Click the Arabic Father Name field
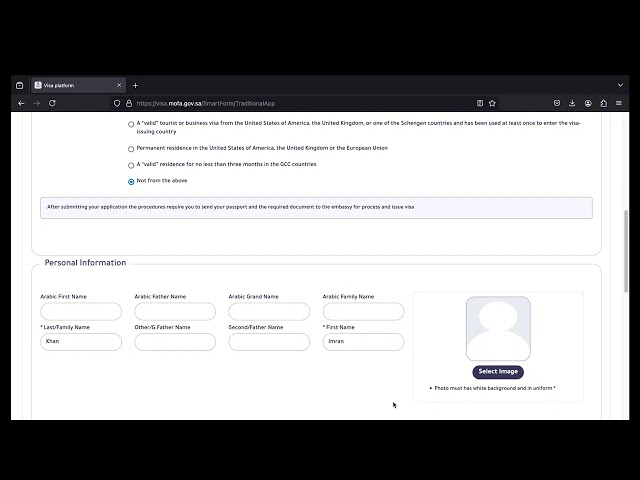 [175, 311]
